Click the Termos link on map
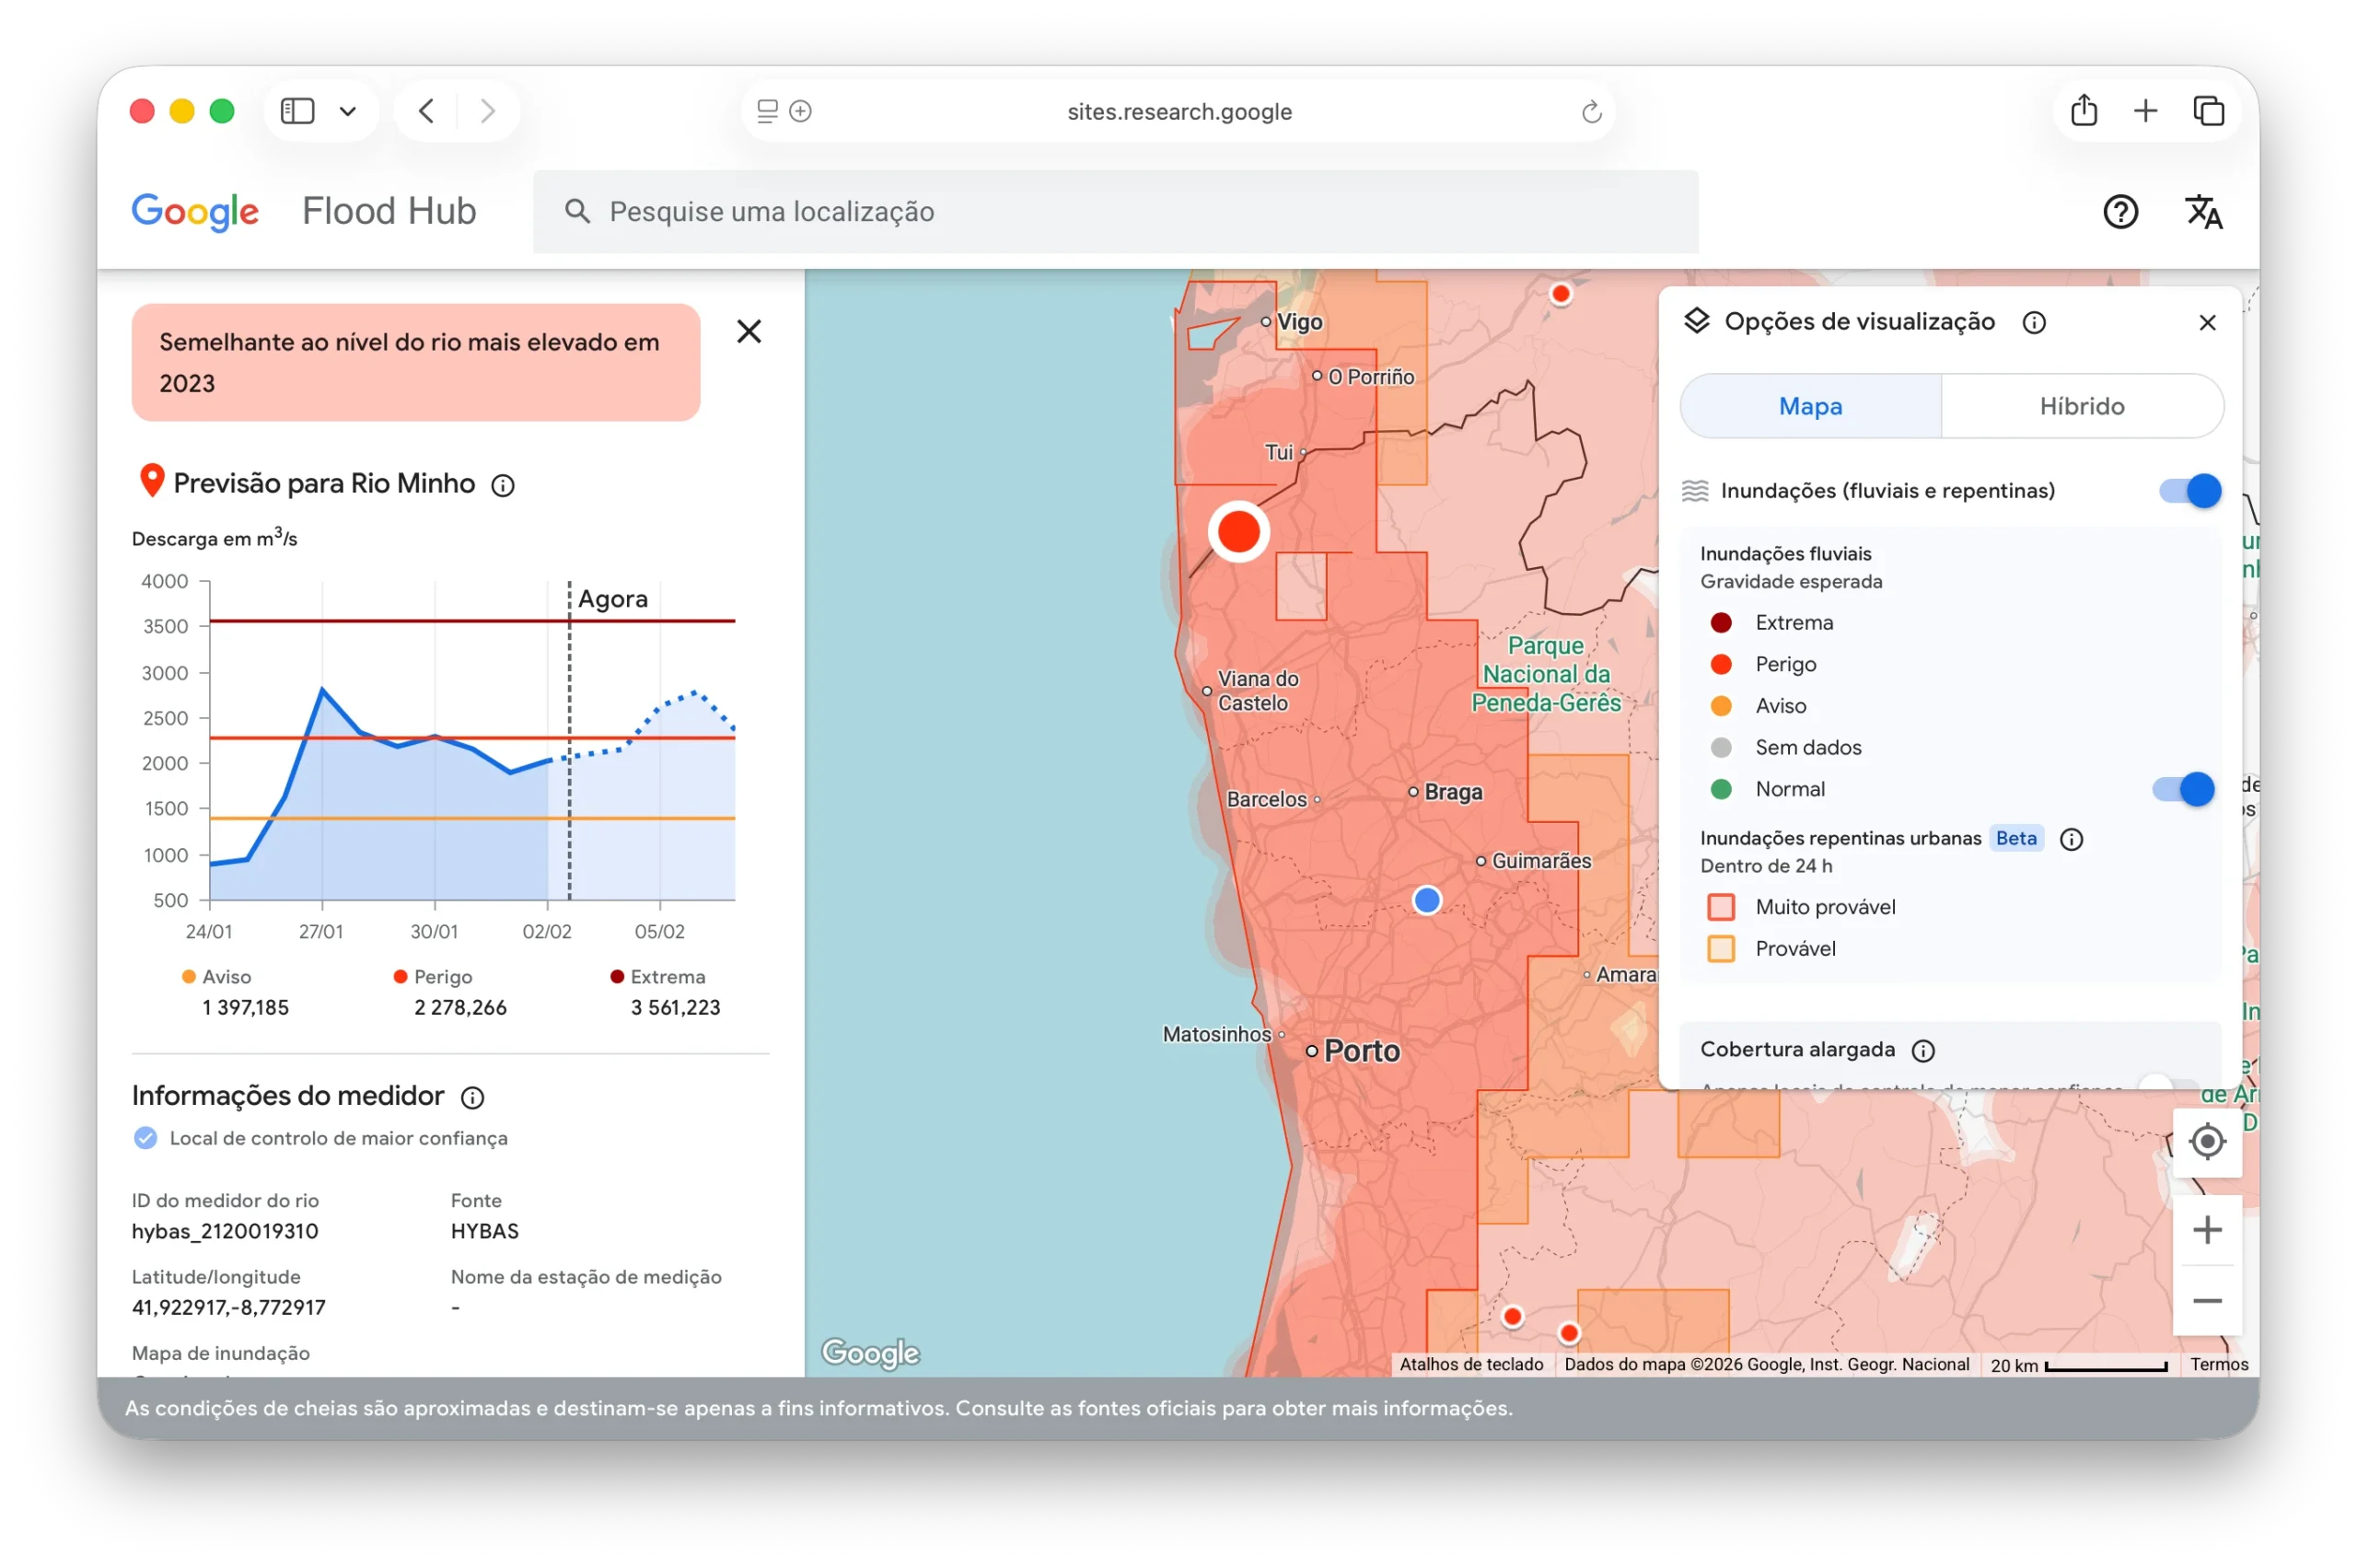Screen dimensions: 2357x1568 tap(2218, 1365)
